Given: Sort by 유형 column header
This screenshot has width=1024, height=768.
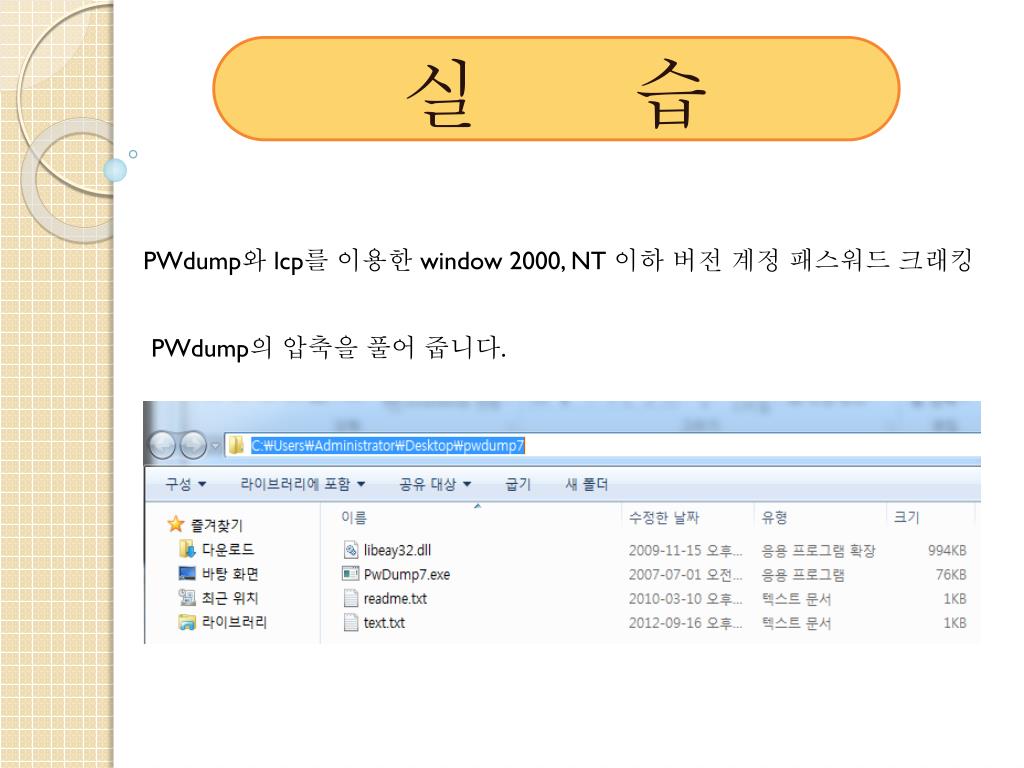Looking at the screenshot, I should 774,517.
